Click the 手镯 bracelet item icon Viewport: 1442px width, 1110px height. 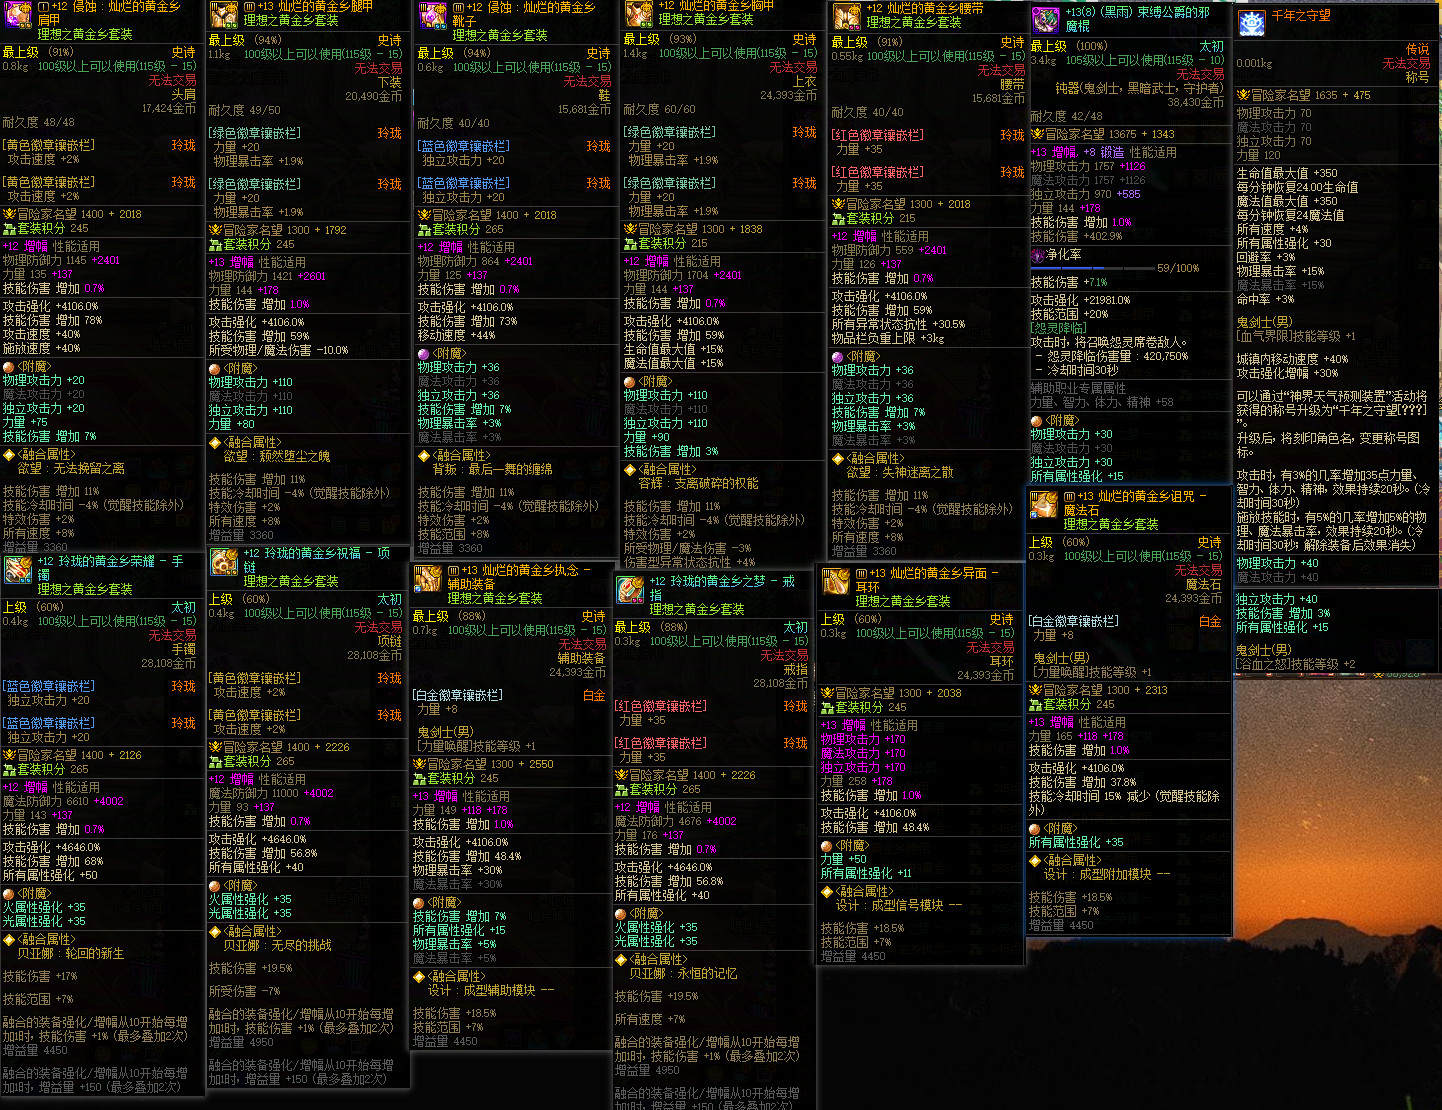(x=18, y=569)
